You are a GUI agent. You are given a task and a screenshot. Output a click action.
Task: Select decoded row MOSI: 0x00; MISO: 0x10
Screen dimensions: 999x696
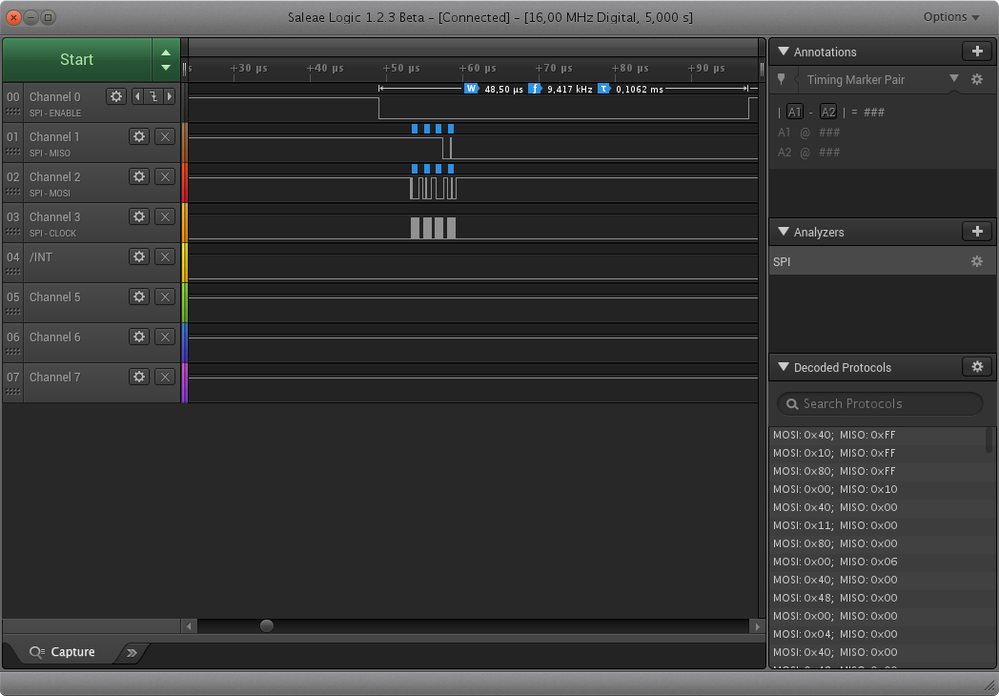tap(835, 489)
